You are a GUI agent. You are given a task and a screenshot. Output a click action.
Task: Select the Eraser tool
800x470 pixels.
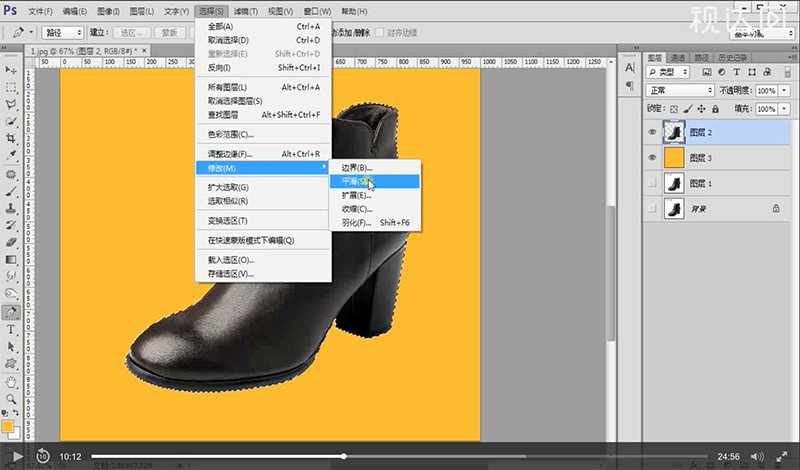click(x=11, y=243)
